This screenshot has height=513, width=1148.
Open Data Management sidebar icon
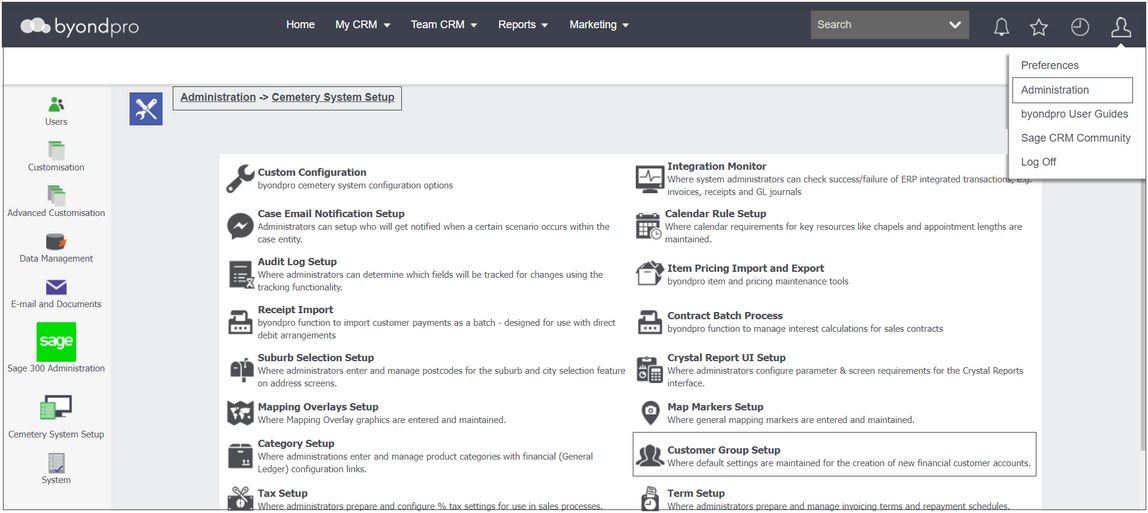point(56,241)
